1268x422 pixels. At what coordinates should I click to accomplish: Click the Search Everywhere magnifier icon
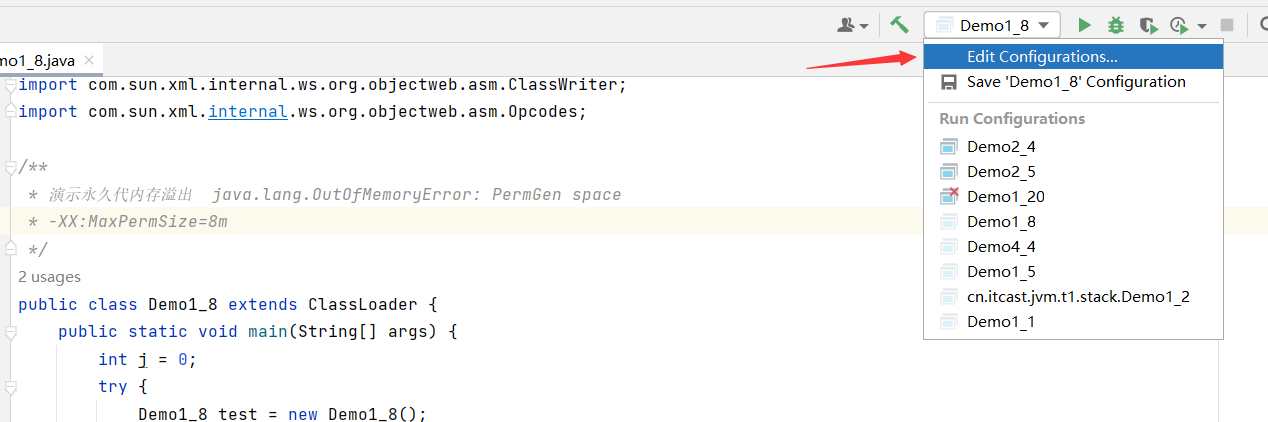1261,25
